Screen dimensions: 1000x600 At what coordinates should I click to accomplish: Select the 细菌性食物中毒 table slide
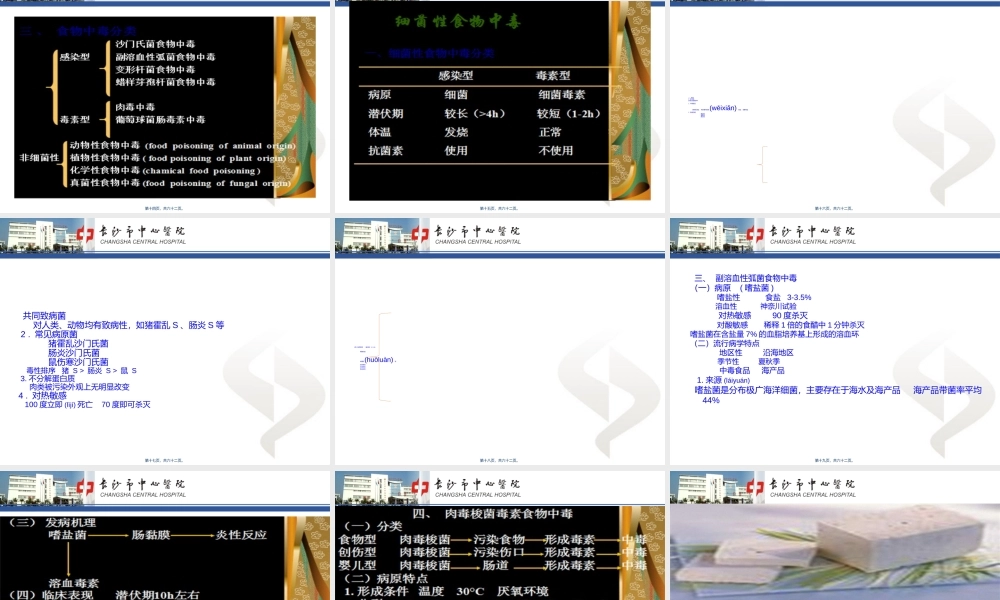500,110
